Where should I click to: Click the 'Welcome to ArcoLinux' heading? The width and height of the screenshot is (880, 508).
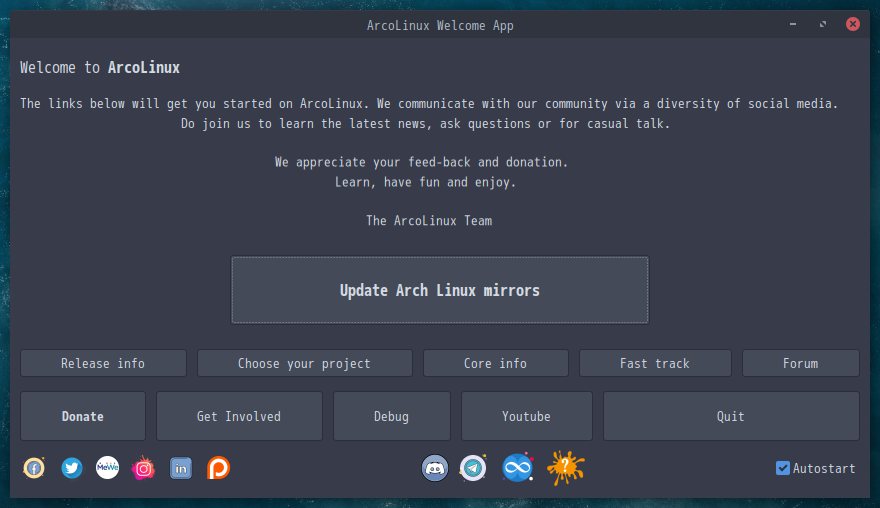[100, 68]
